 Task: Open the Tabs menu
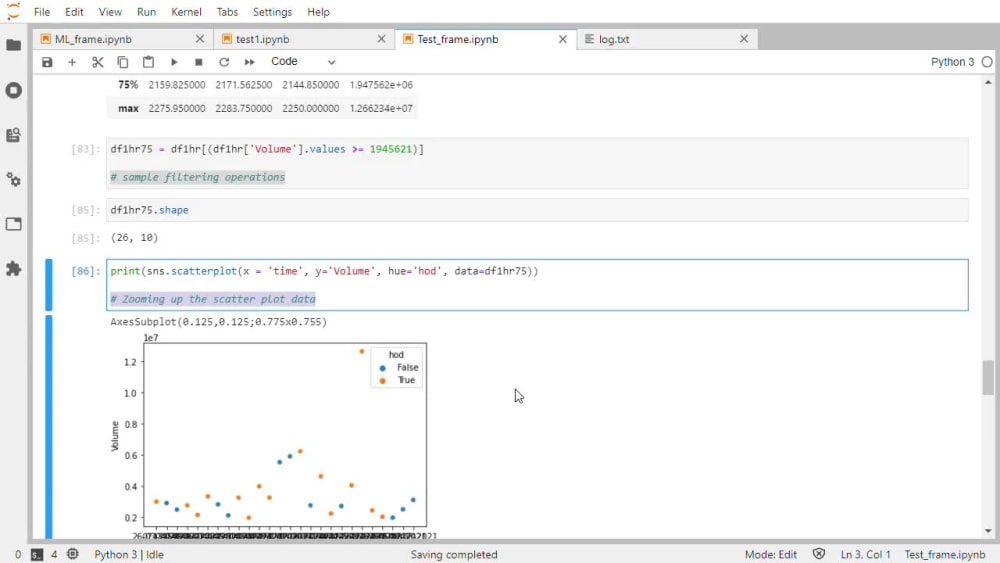click(227, 11)
